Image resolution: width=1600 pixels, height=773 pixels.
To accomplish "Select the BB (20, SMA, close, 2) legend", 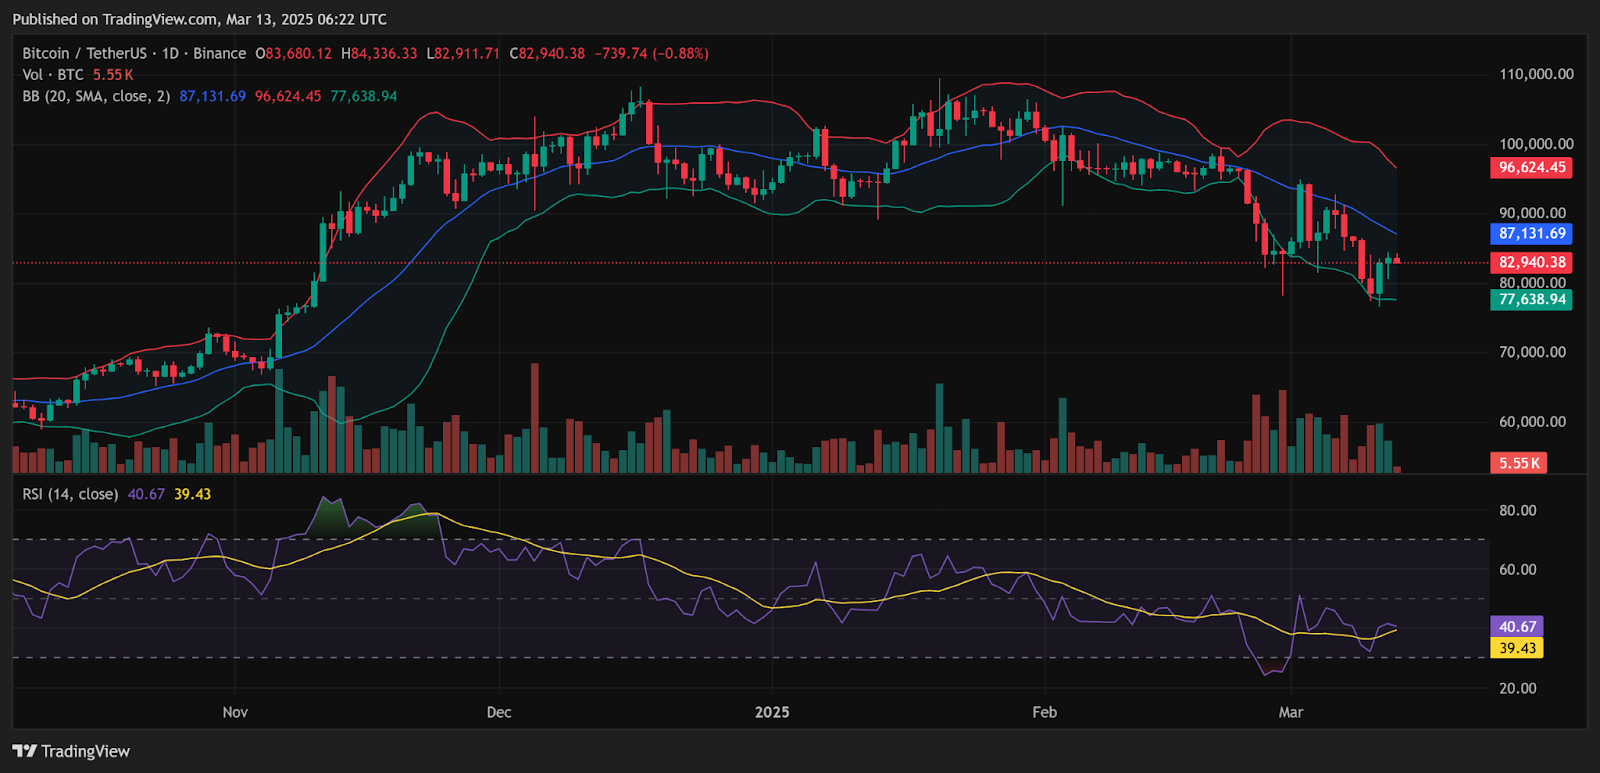I will (x=95, y=97).
